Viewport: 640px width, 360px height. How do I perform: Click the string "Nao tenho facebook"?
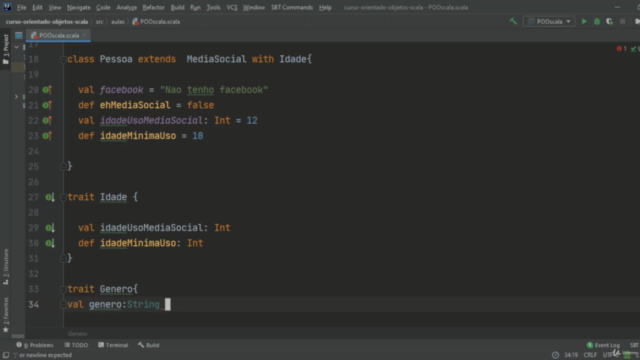214,90
